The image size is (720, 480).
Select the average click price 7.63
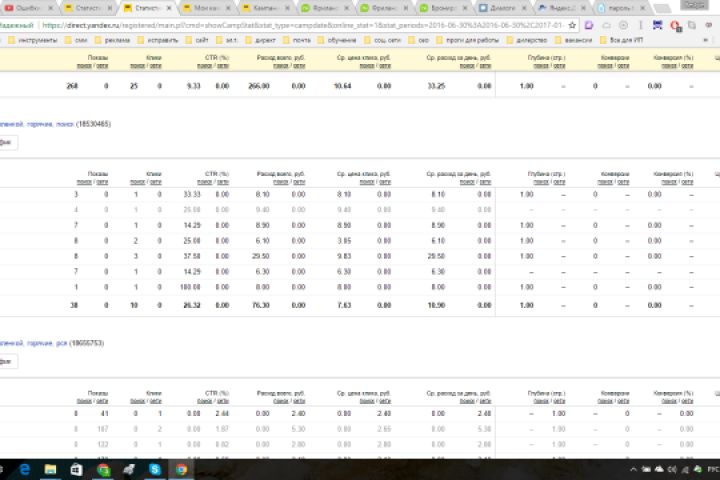(344, 305)
